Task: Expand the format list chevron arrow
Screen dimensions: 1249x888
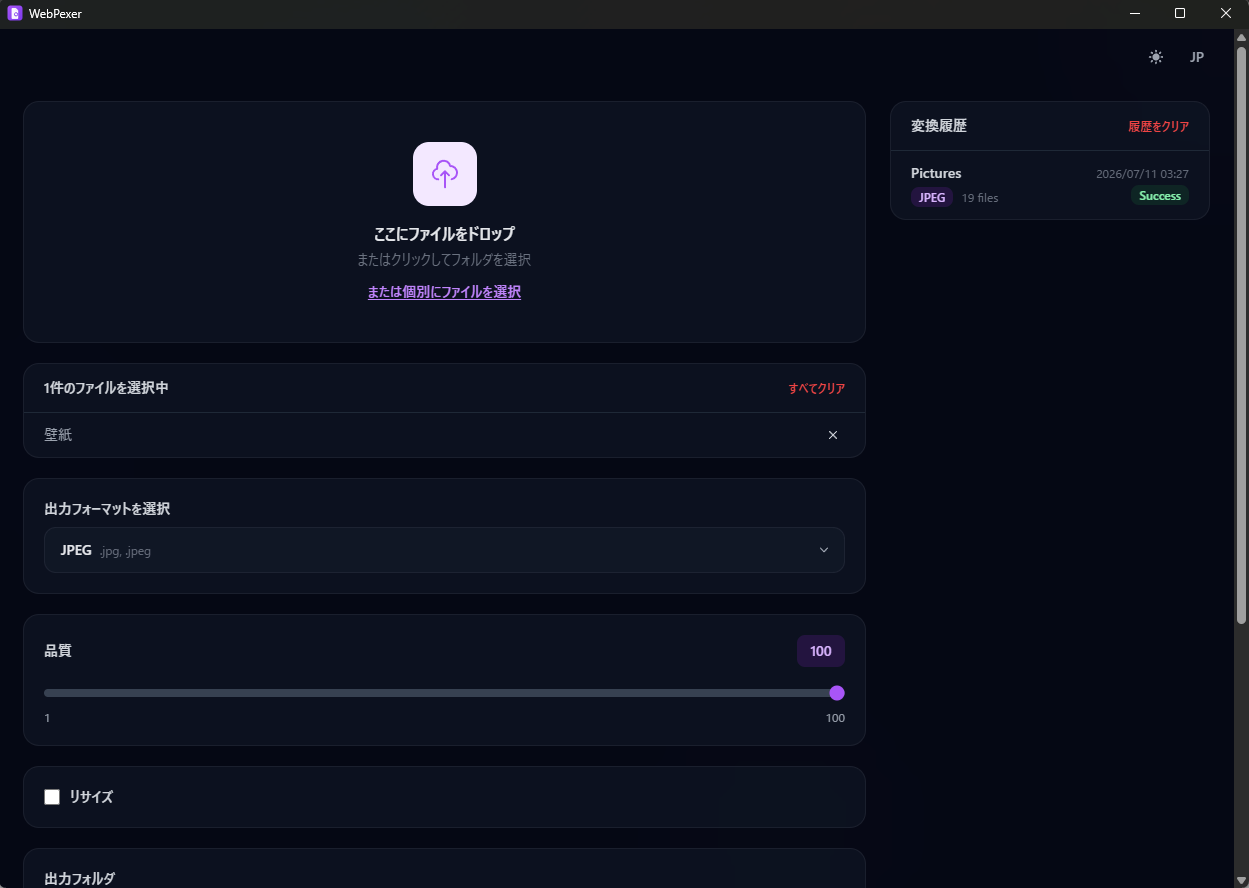Action: (824, 550)
